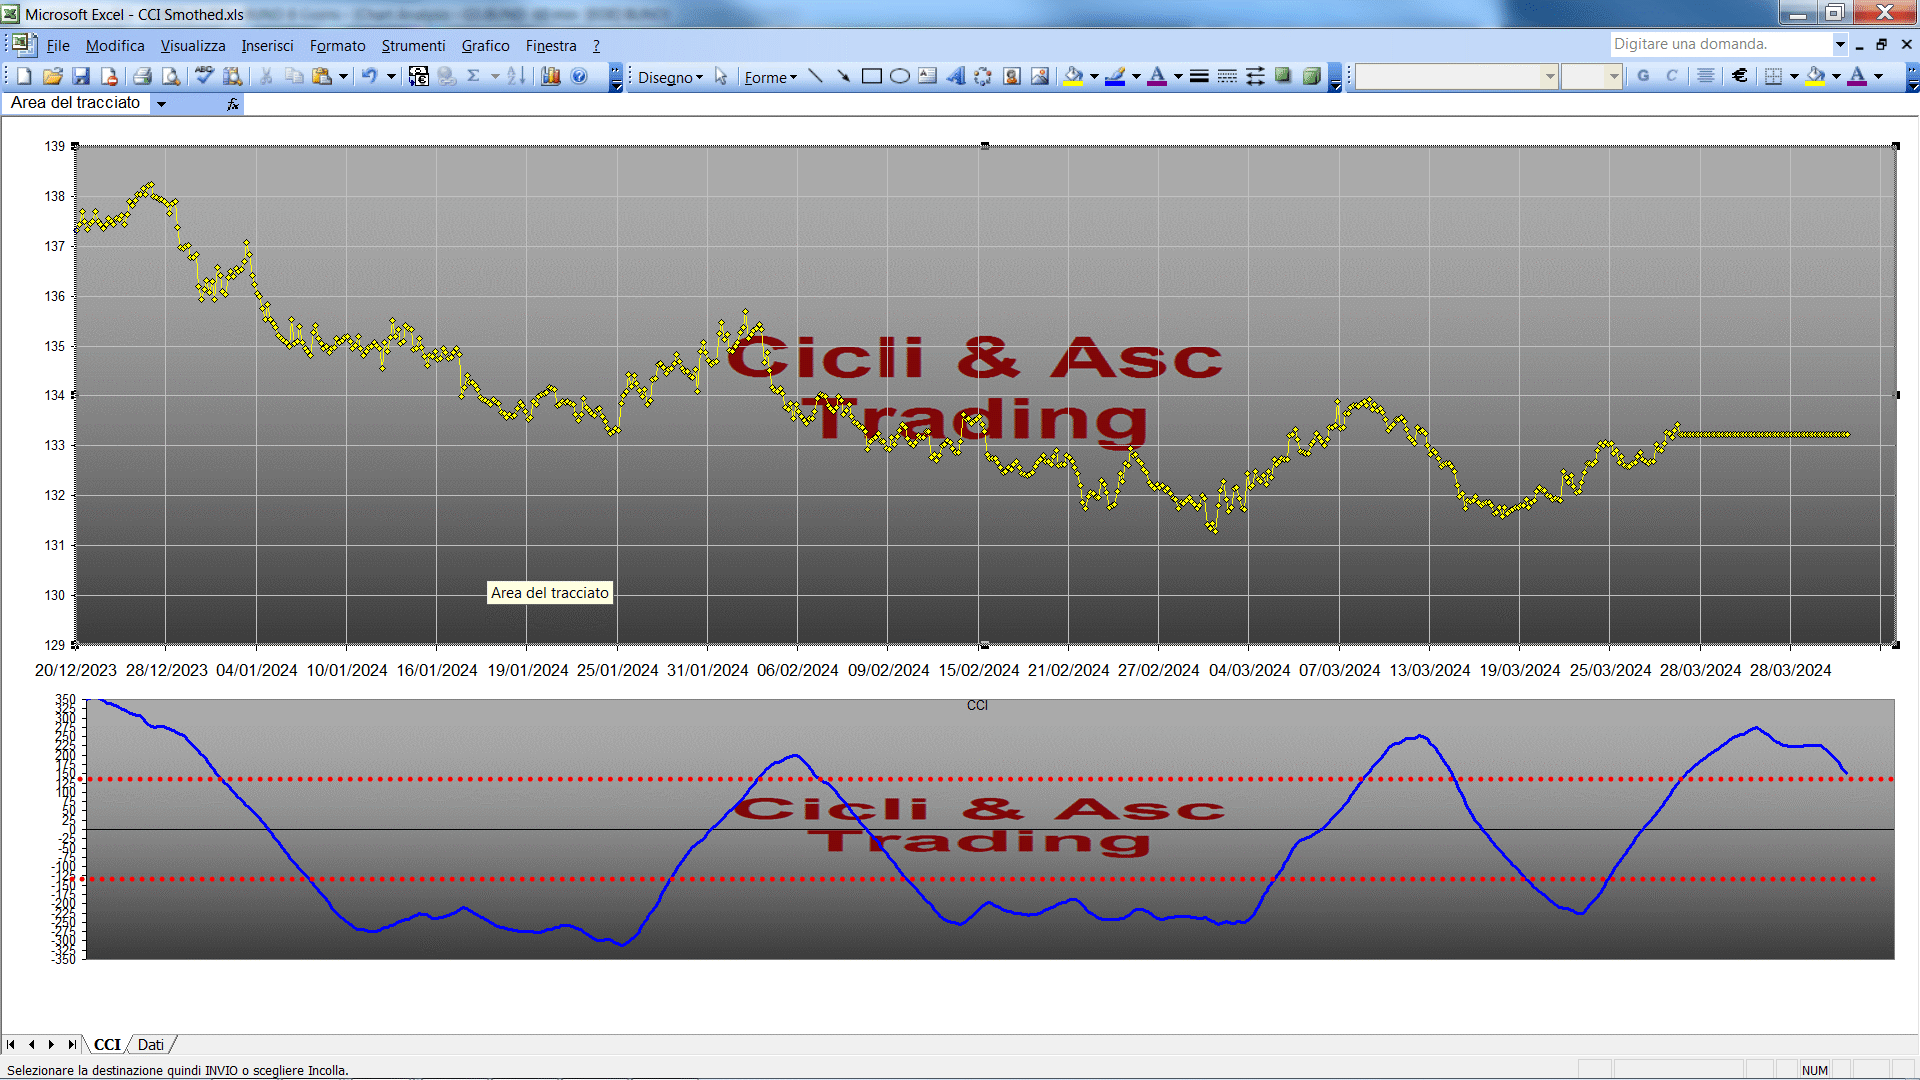
Task: Open Print Preview with the magnifier page icon
Action: (x=171, y=76)
